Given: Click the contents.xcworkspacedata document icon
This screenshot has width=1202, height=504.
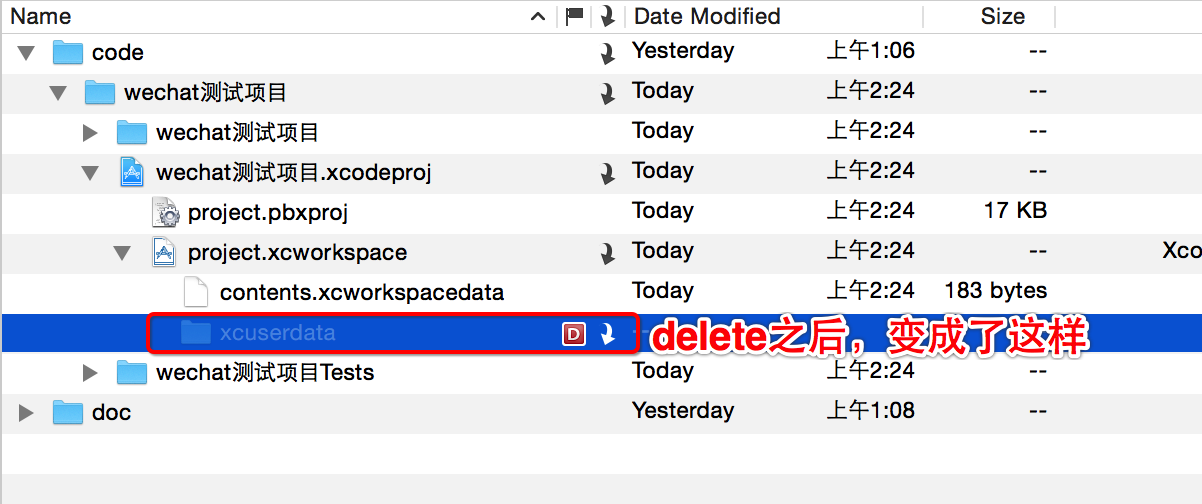Looking at the screenshot, I should coord(197,292).
